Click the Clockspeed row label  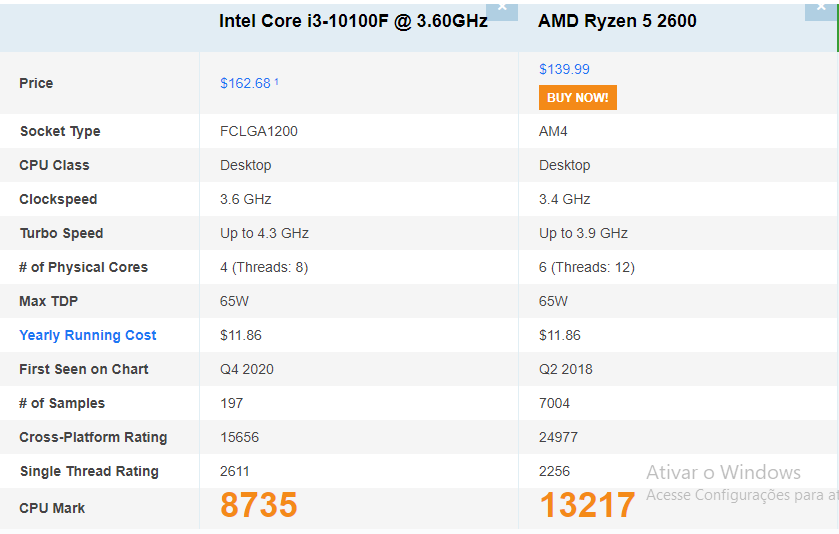pos(58,200)
